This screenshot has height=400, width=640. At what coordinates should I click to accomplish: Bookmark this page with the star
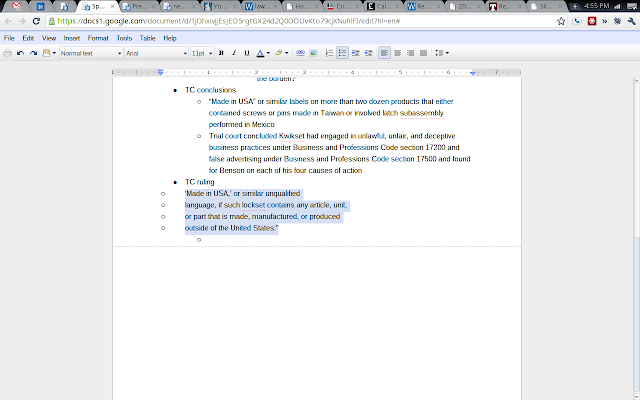pos(561,21)
